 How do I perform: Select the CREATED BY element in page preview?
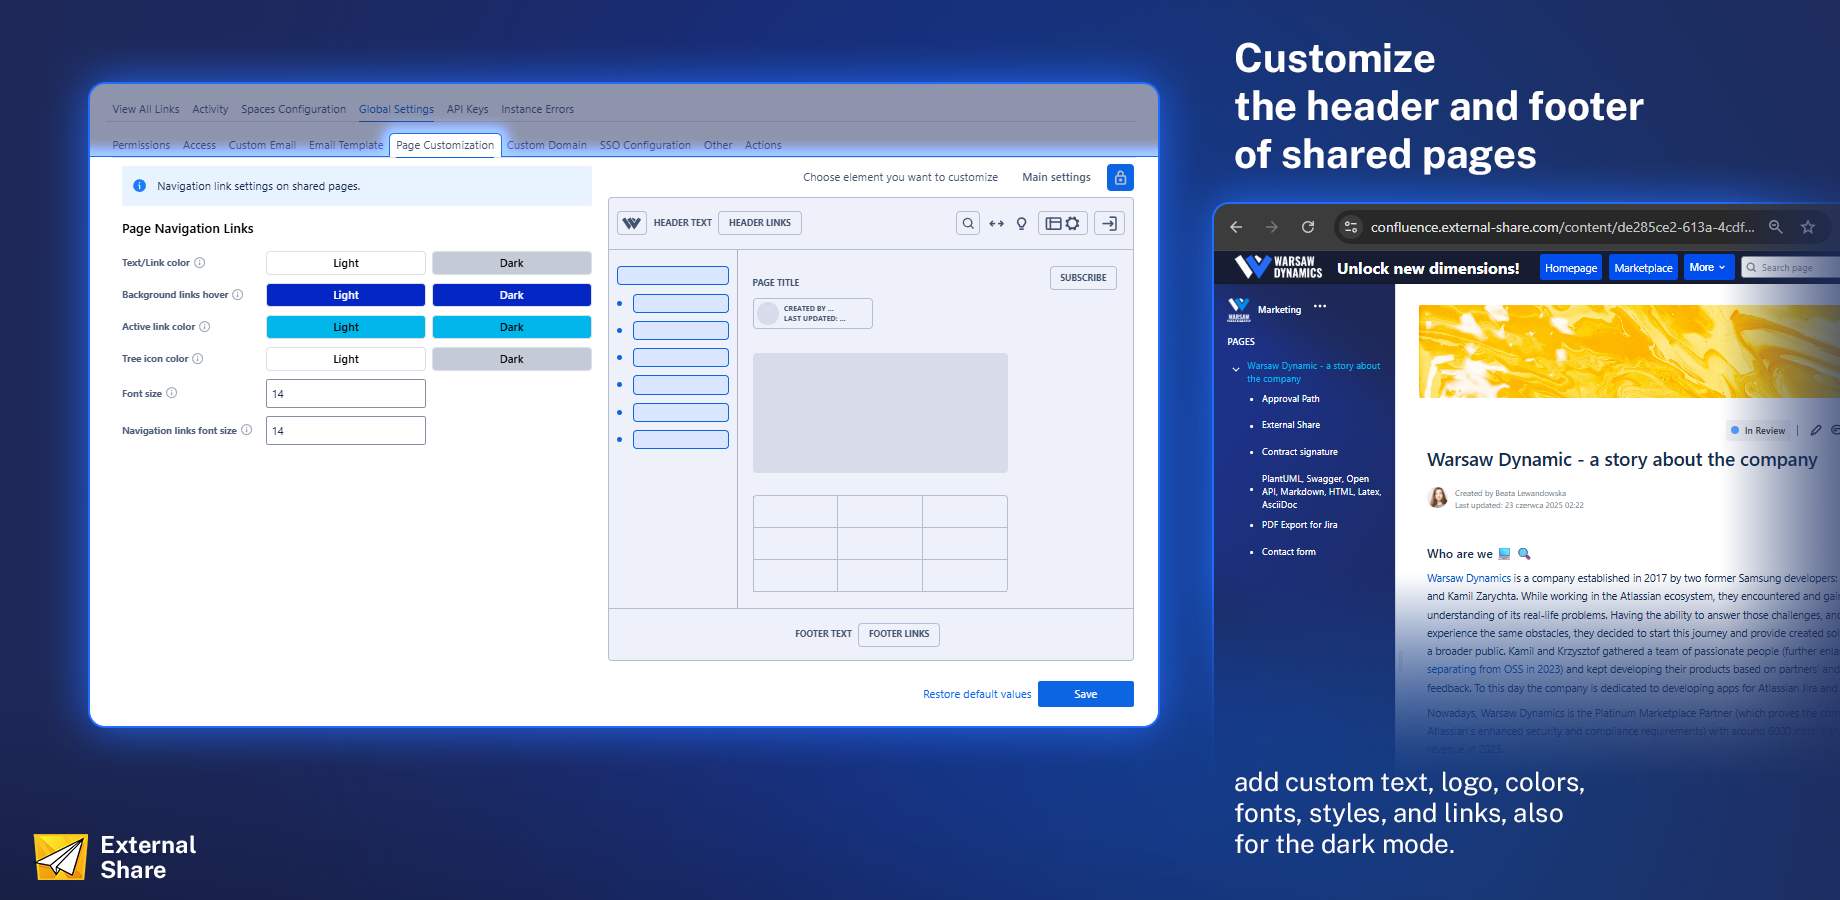click(812, 313)
